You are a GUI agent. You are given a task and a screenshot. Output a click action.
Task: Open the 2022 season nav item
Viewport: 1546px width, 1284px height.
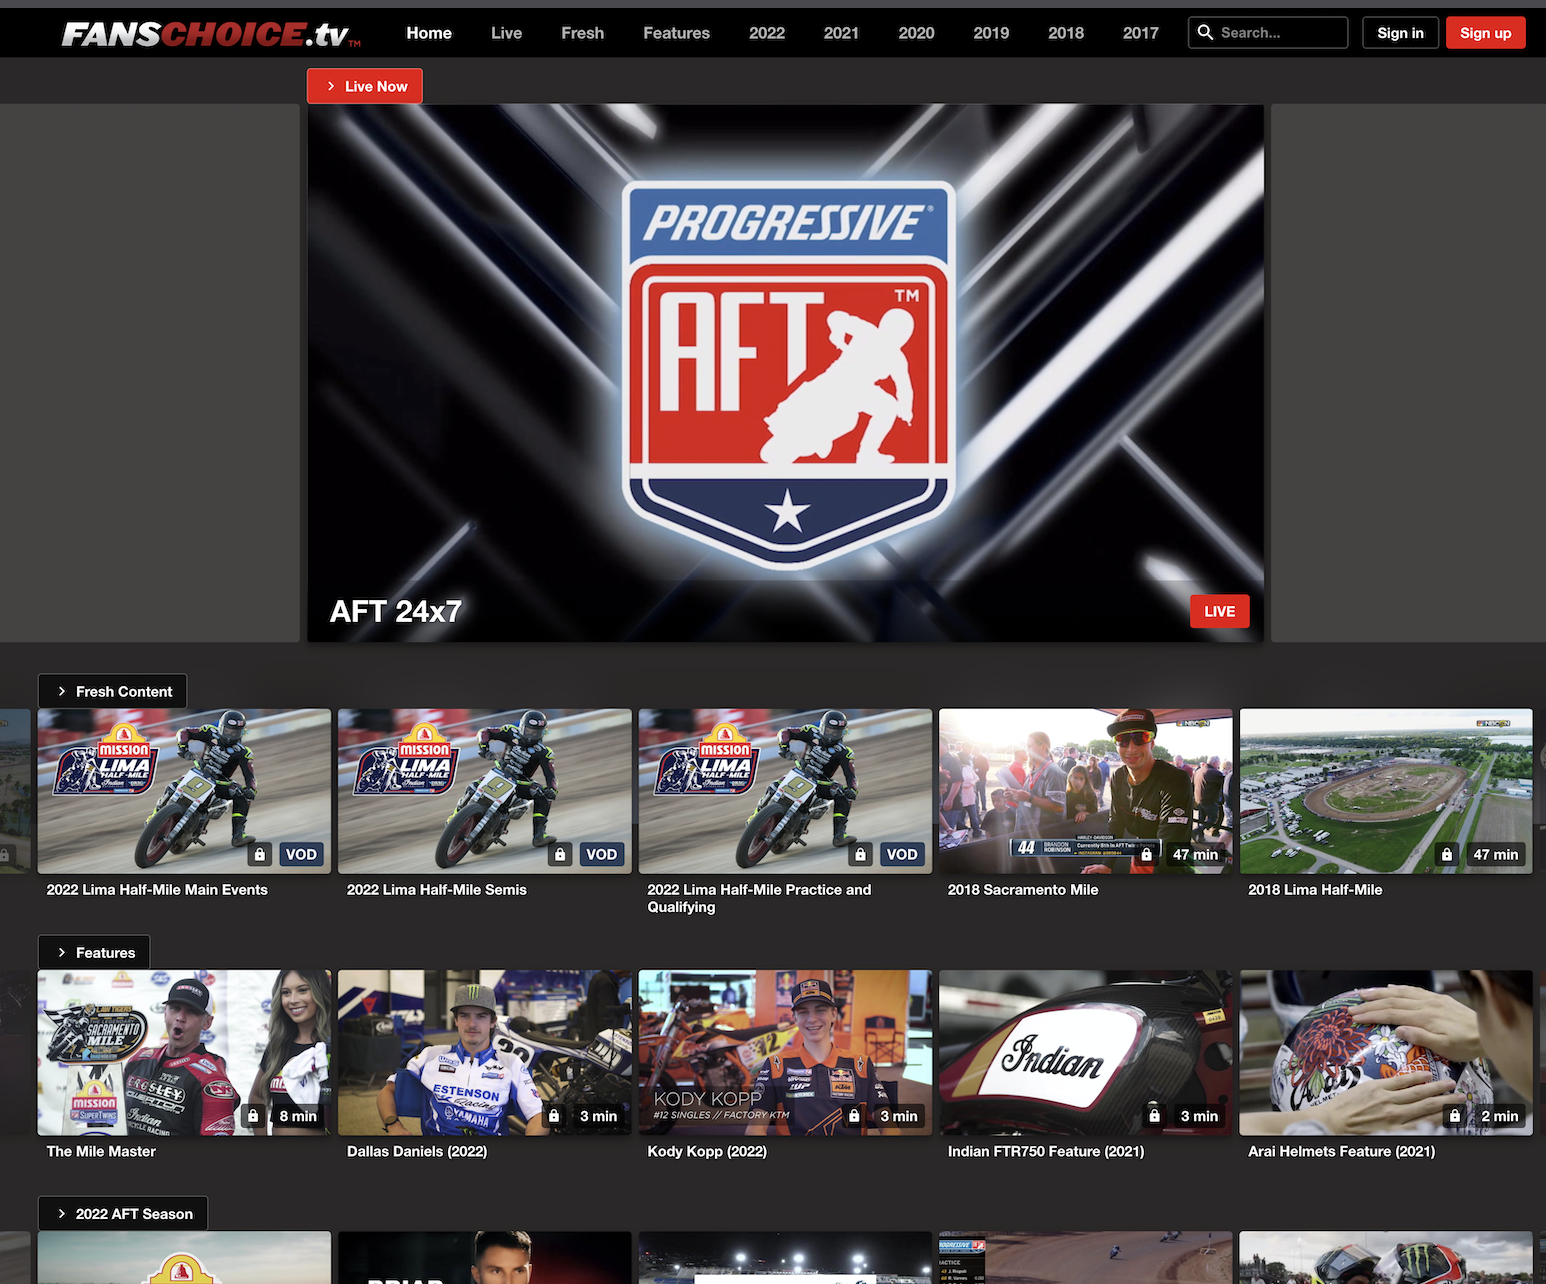pos(767,33)
